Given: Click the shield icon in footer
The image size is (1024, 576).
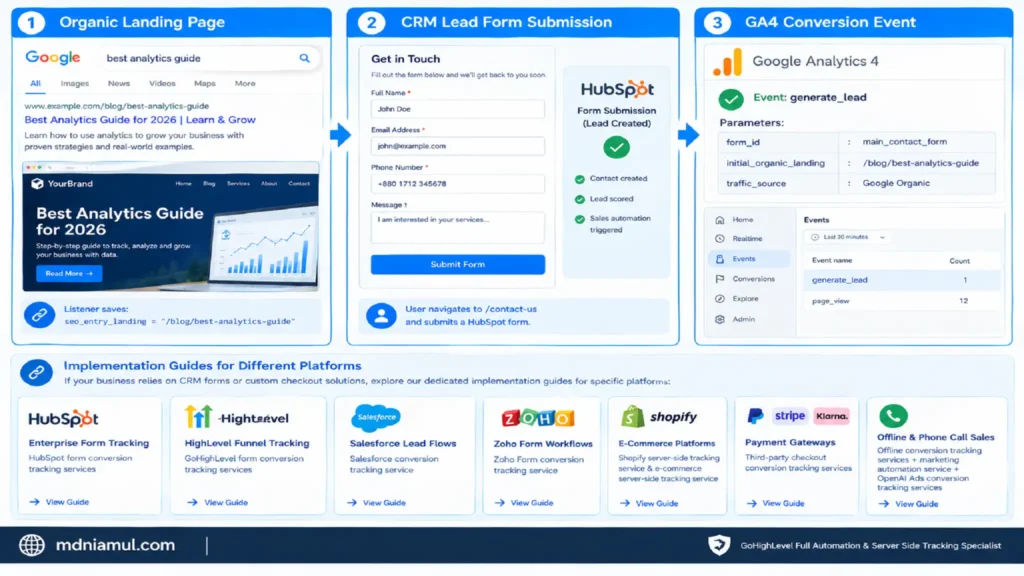Looking at the screenshot, I should [719, 545].
